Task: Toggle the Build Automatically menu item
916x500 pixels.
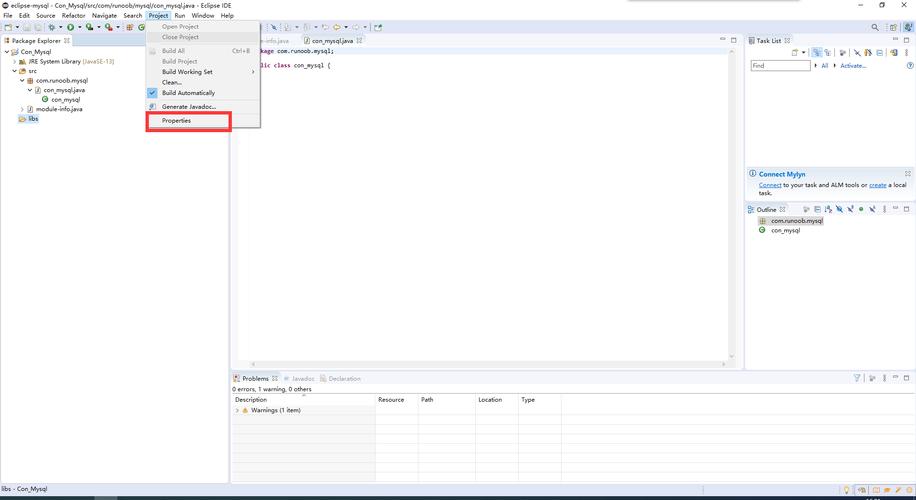Action: [188, 93]
